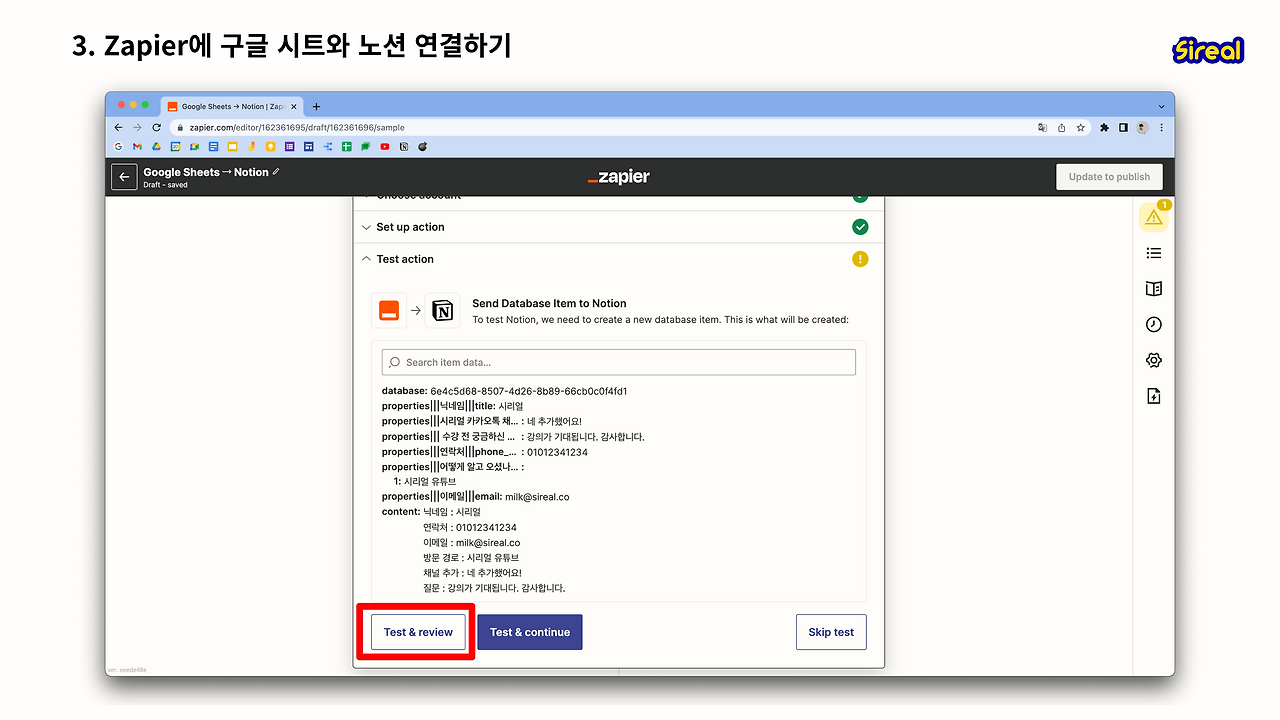1280x720 pixels.
Task: Click the Update to publish button
Action: pyautogui.click(x=1109, y=177)
